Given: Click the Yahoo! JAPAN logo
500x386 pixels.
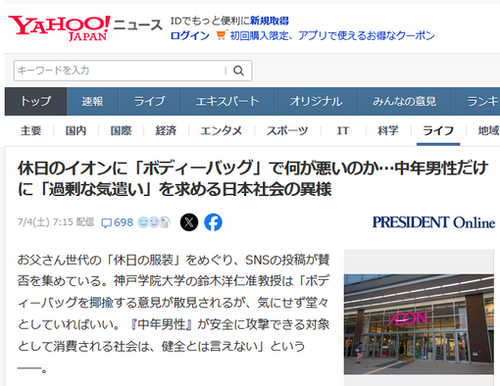Looking at the screenshot, I should [59, 28].
